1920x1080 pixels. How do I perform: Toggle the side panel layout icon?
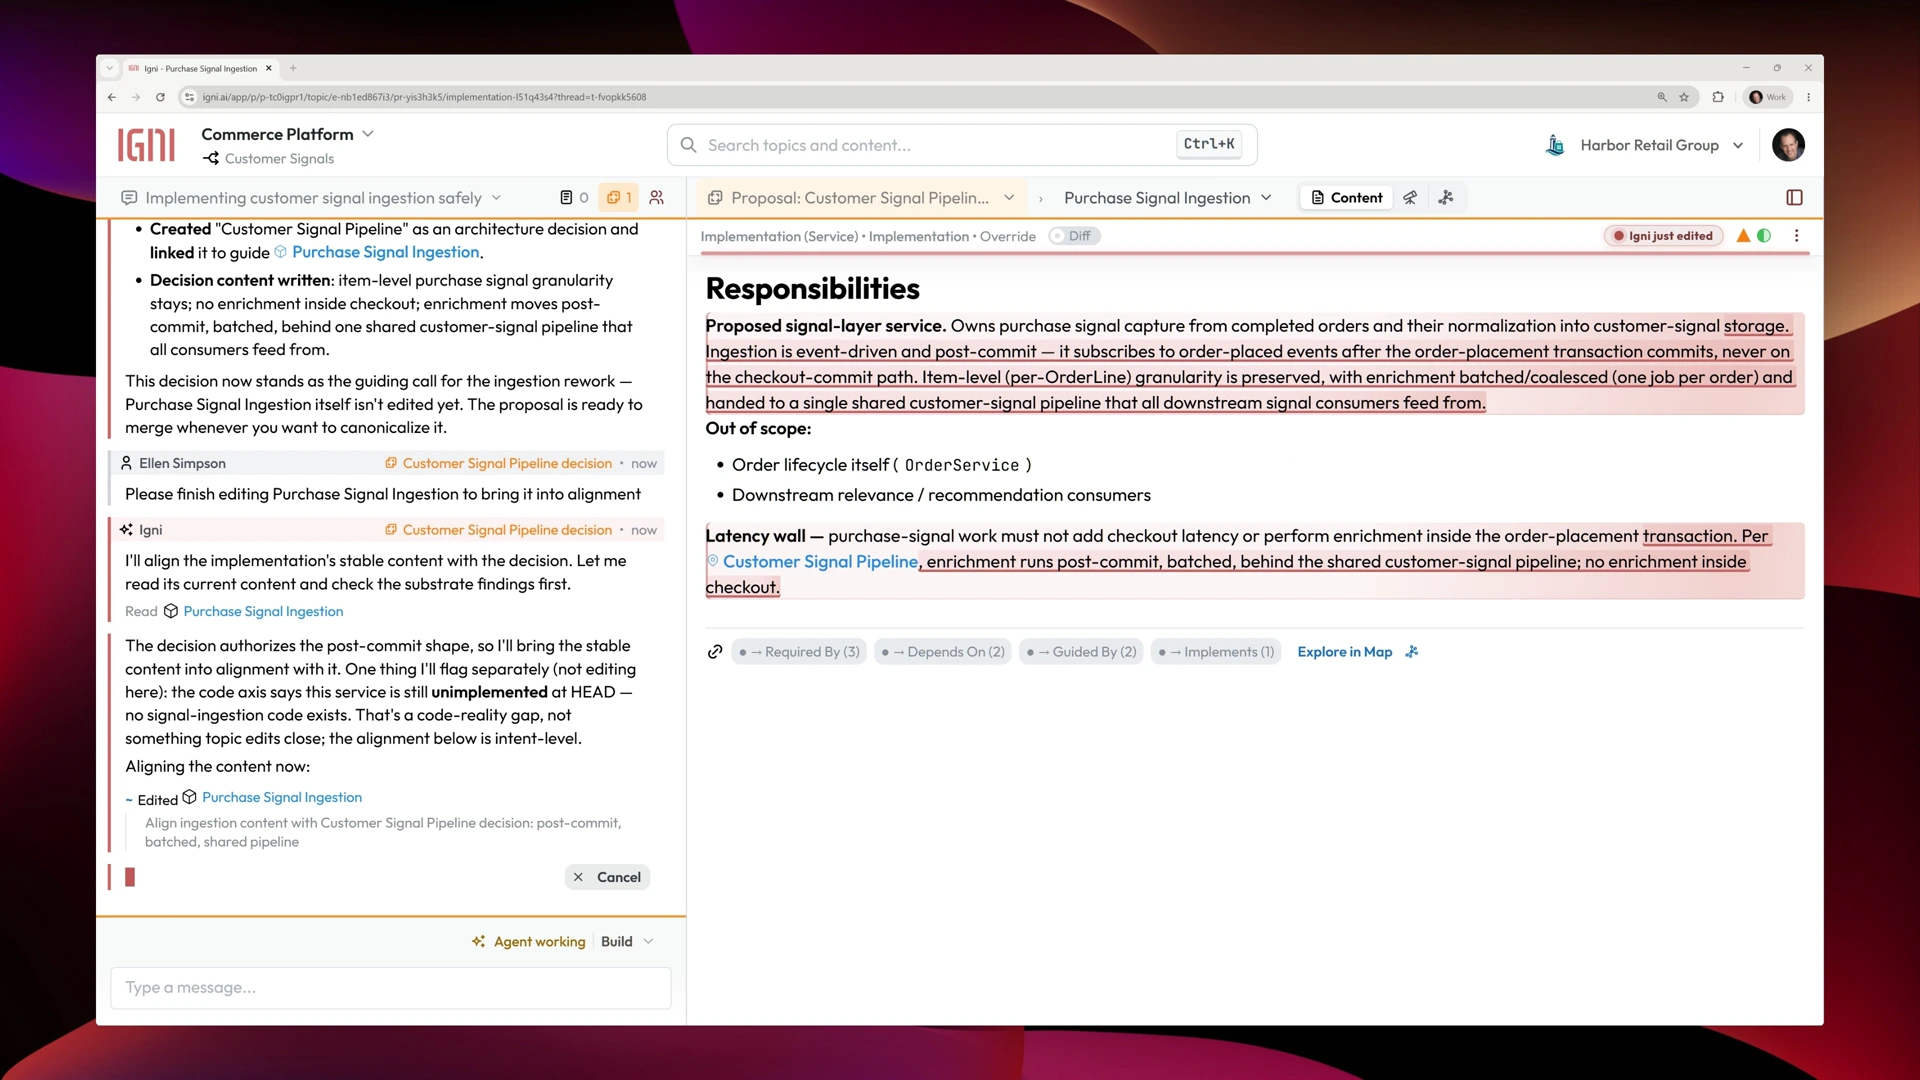pos(1795,198)
